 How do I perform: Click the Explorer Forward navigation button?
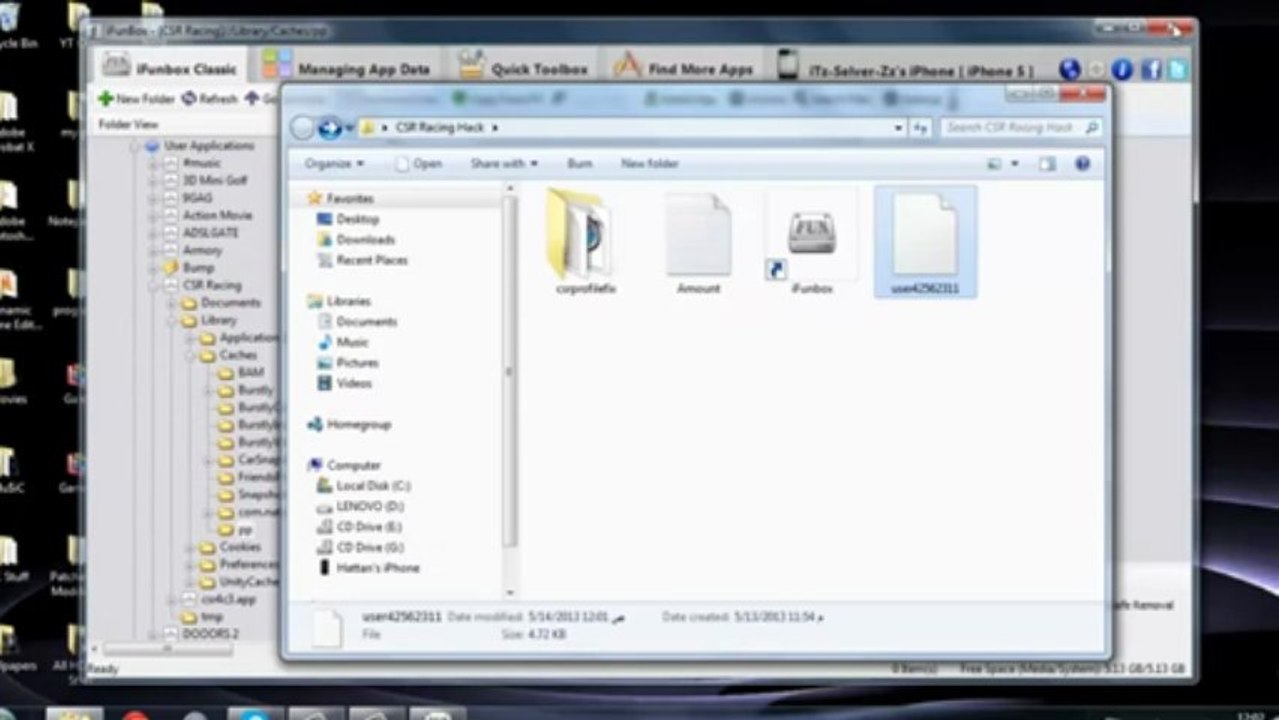pos(329,128)
